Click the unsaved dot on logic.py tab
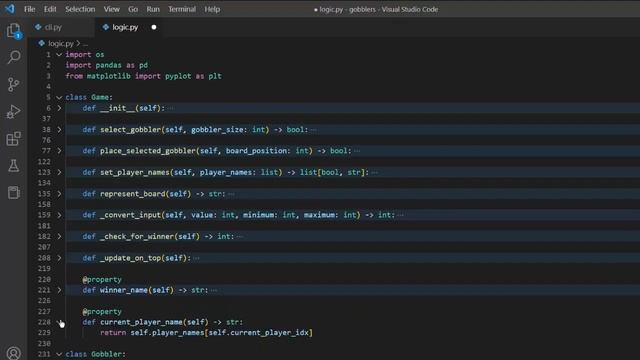 [x=154, y=27]
